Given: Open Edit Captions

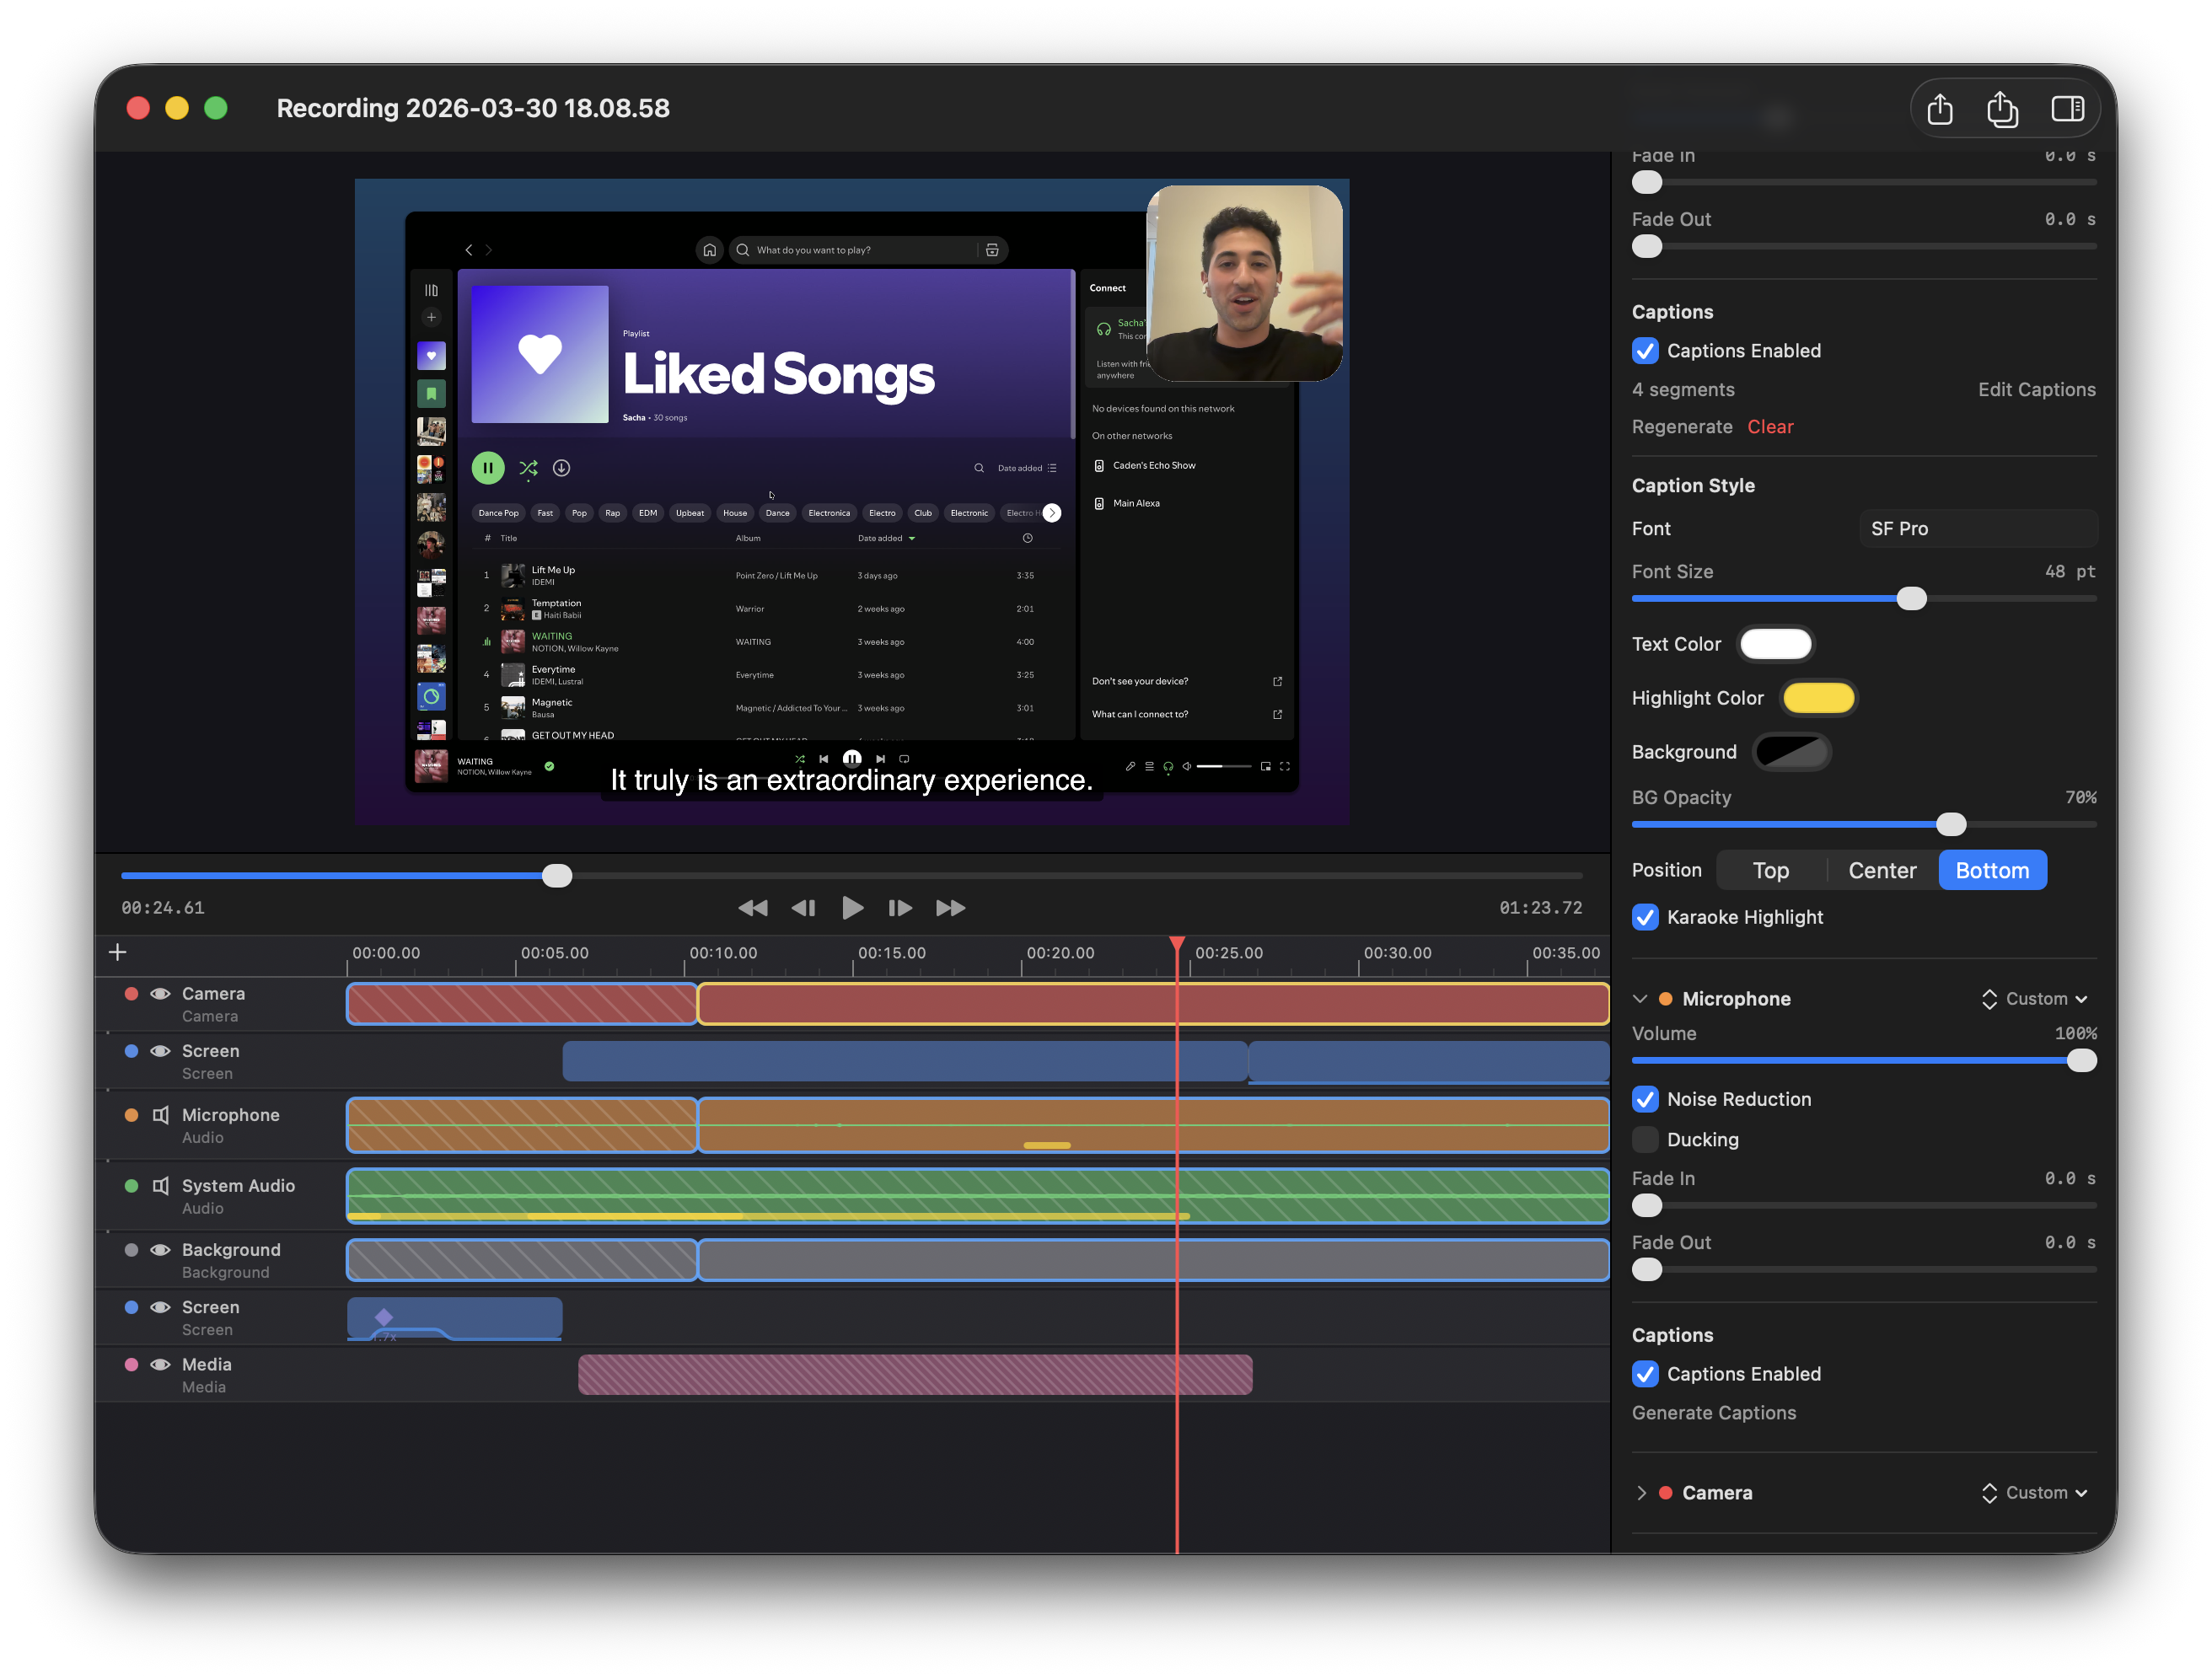Looking at the screenshot, I should tap(2036, 390).
